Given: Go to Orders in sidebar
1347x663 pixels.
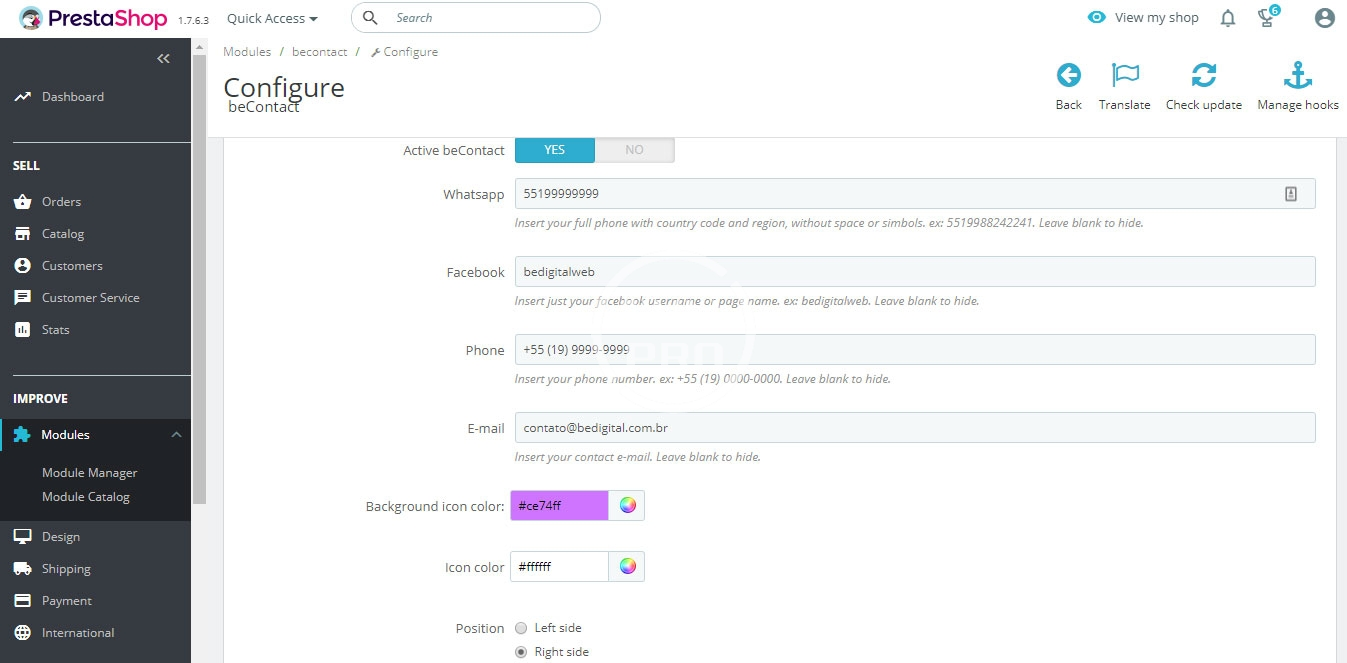Looking at the screenshot, I should [x=61, y=202].
